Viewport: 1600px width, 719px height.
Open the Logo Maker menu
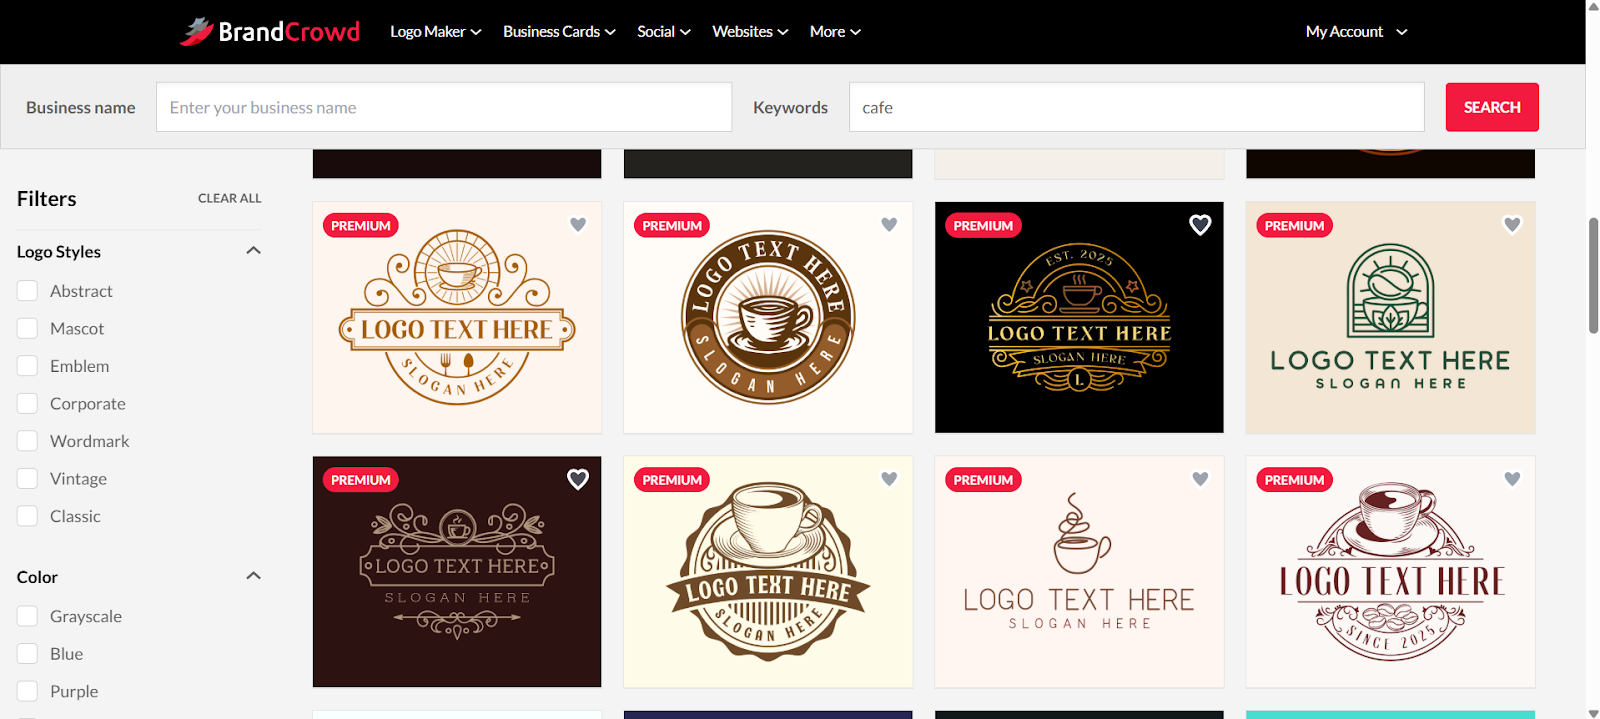click(x=435, y=32)
